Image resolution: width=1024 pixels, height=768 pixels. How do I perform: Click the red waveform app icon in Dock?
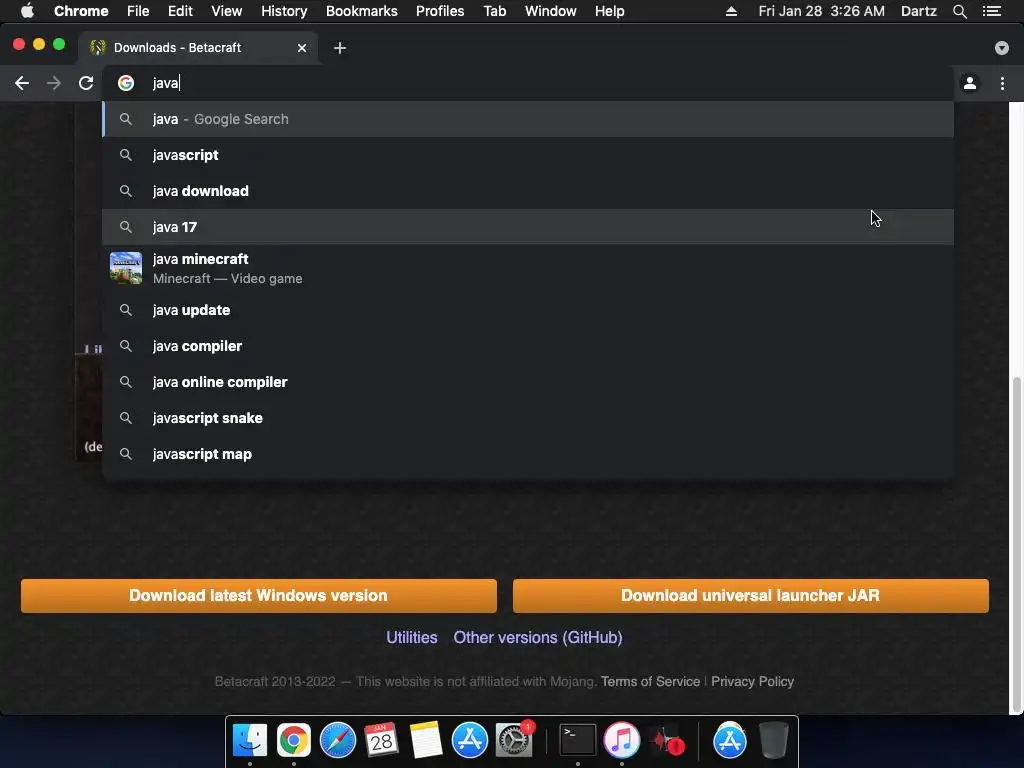tap(667, 741)
